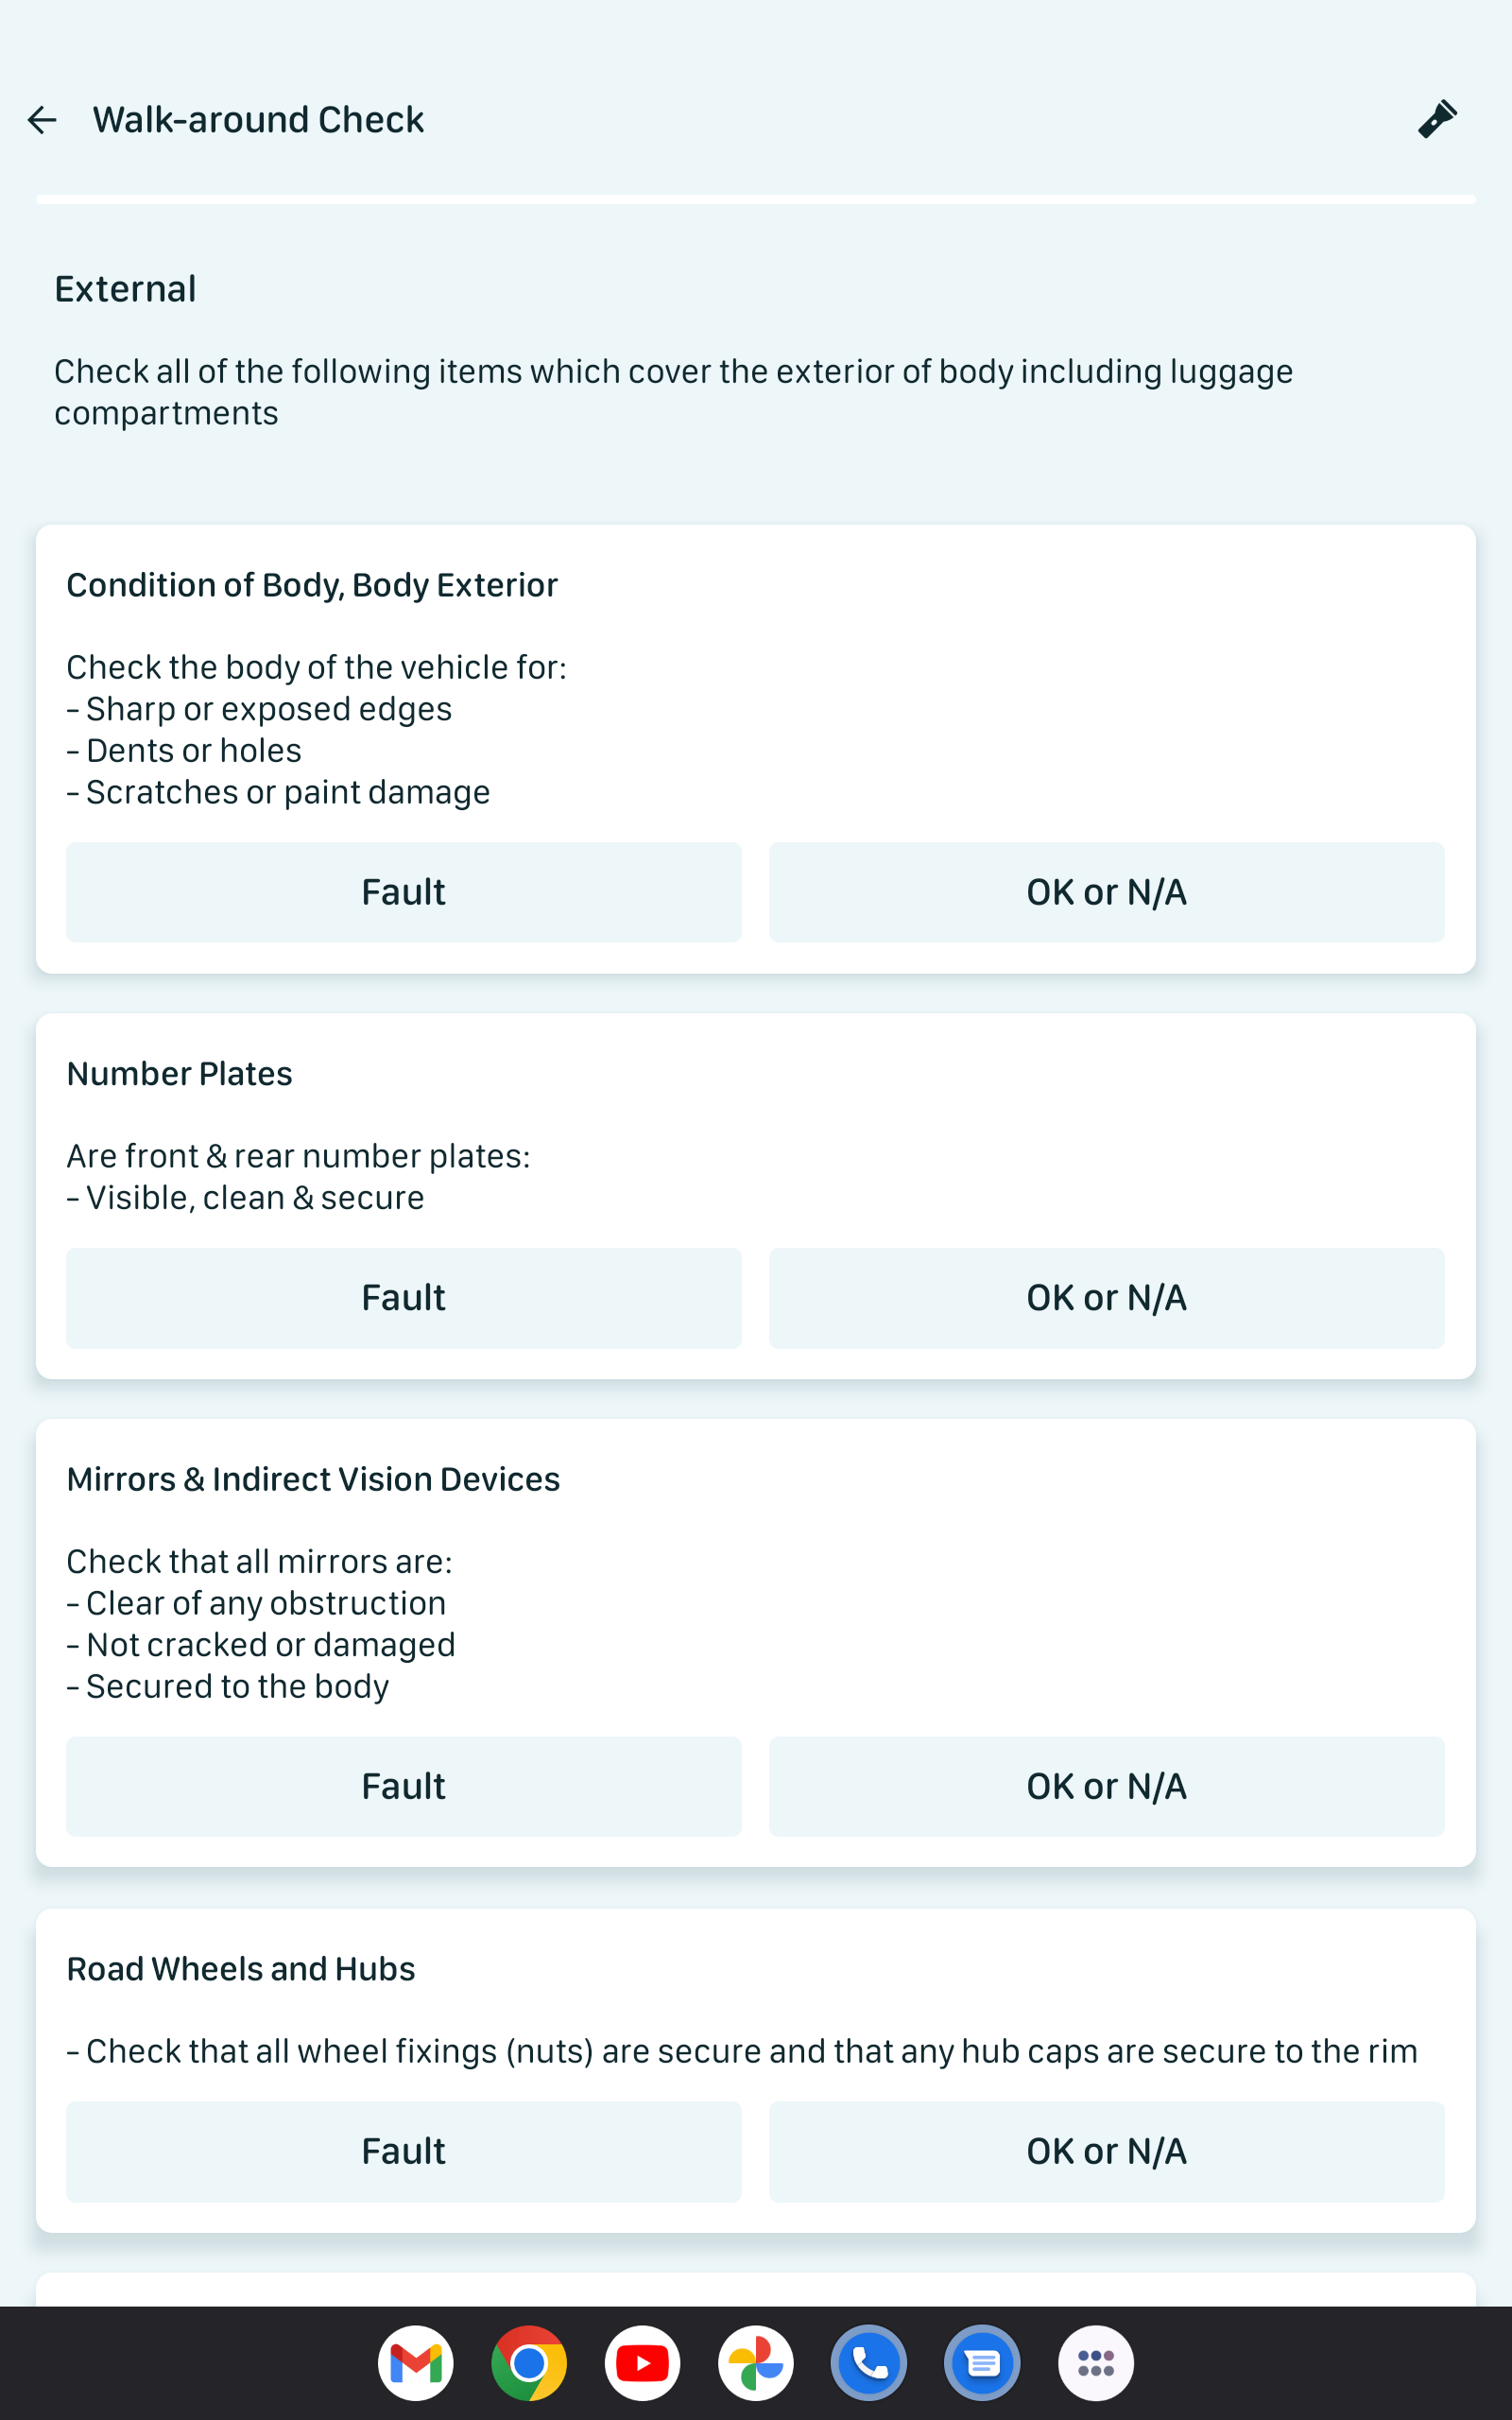Select the Number Plates card title
This screenshot has height=2420, width=1512.
(179, 1074)
